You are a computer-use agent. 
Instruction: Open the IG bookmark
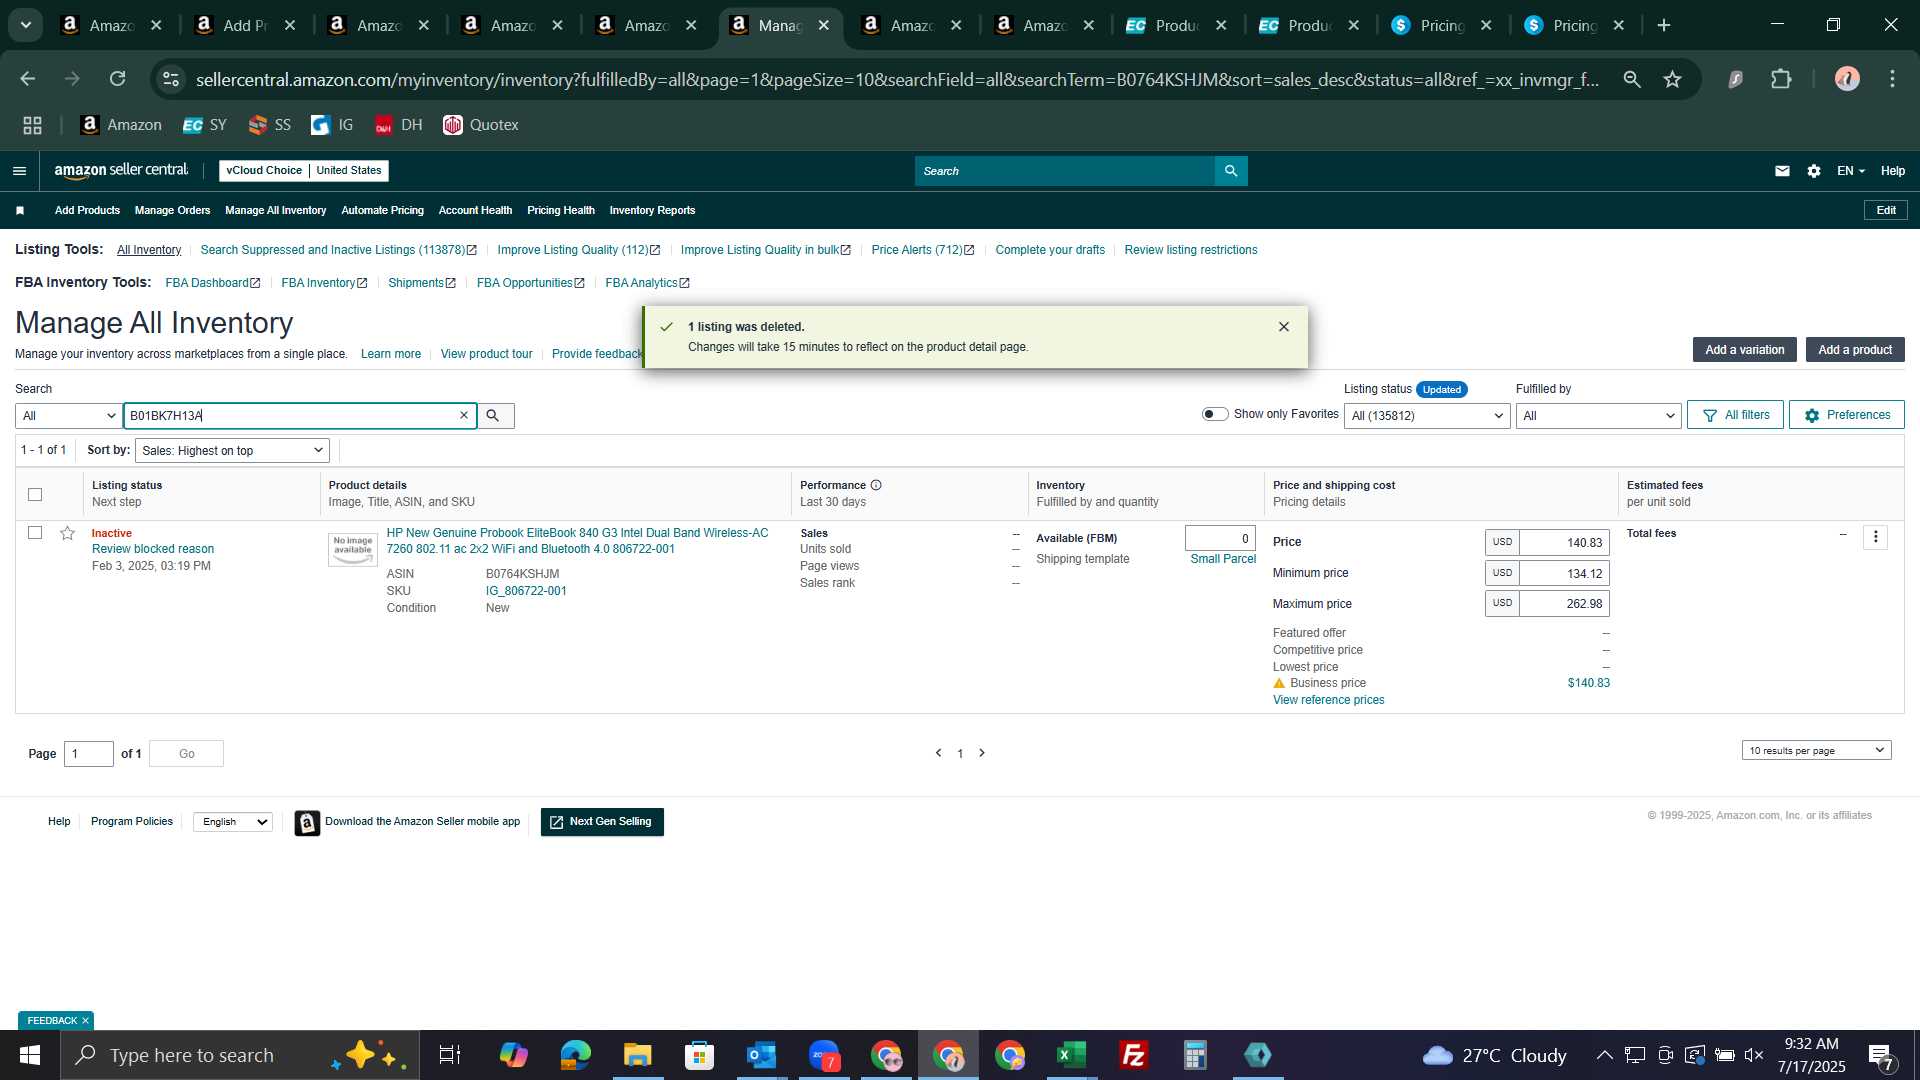pyautogui.click(x=333, y=125)
